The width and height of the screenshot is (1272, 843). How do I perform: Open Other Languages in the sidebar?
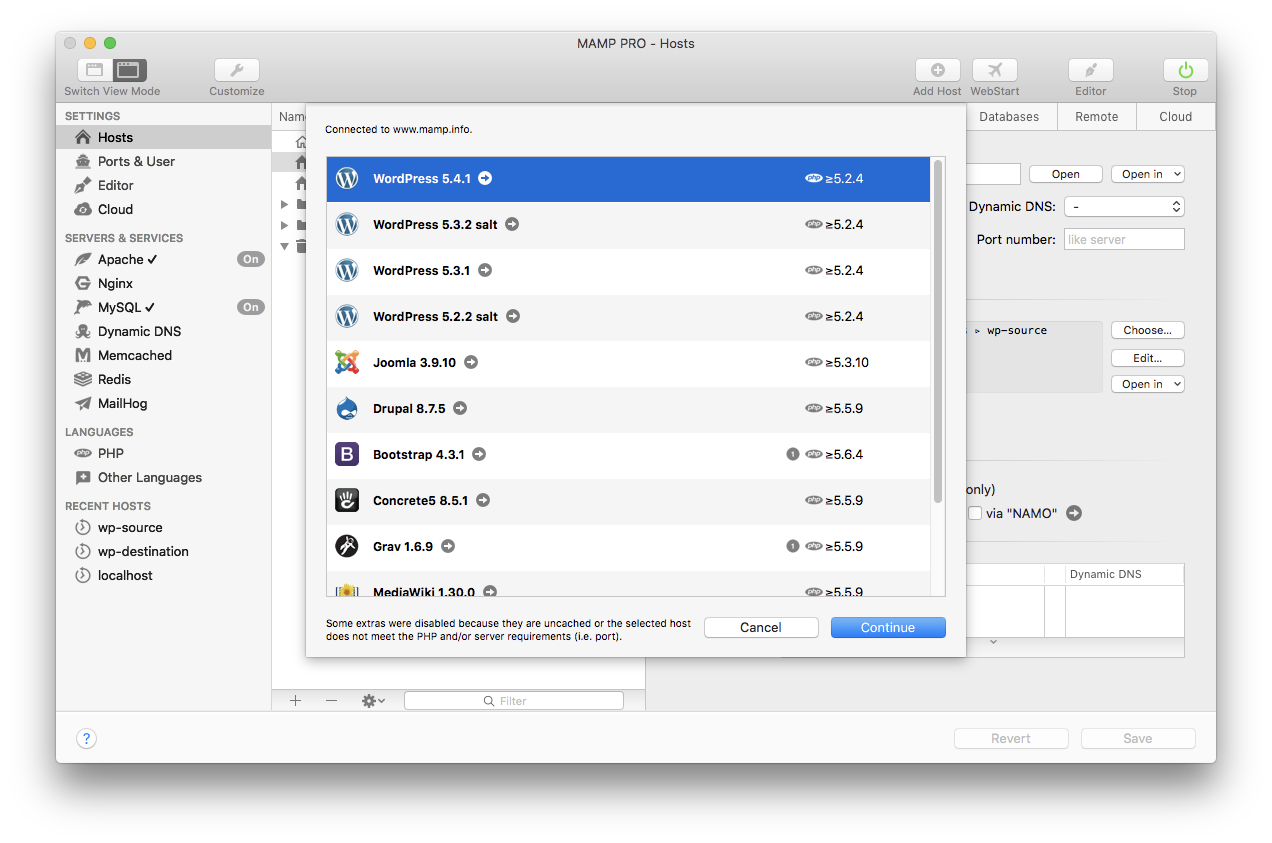click(x=164, y=478)
